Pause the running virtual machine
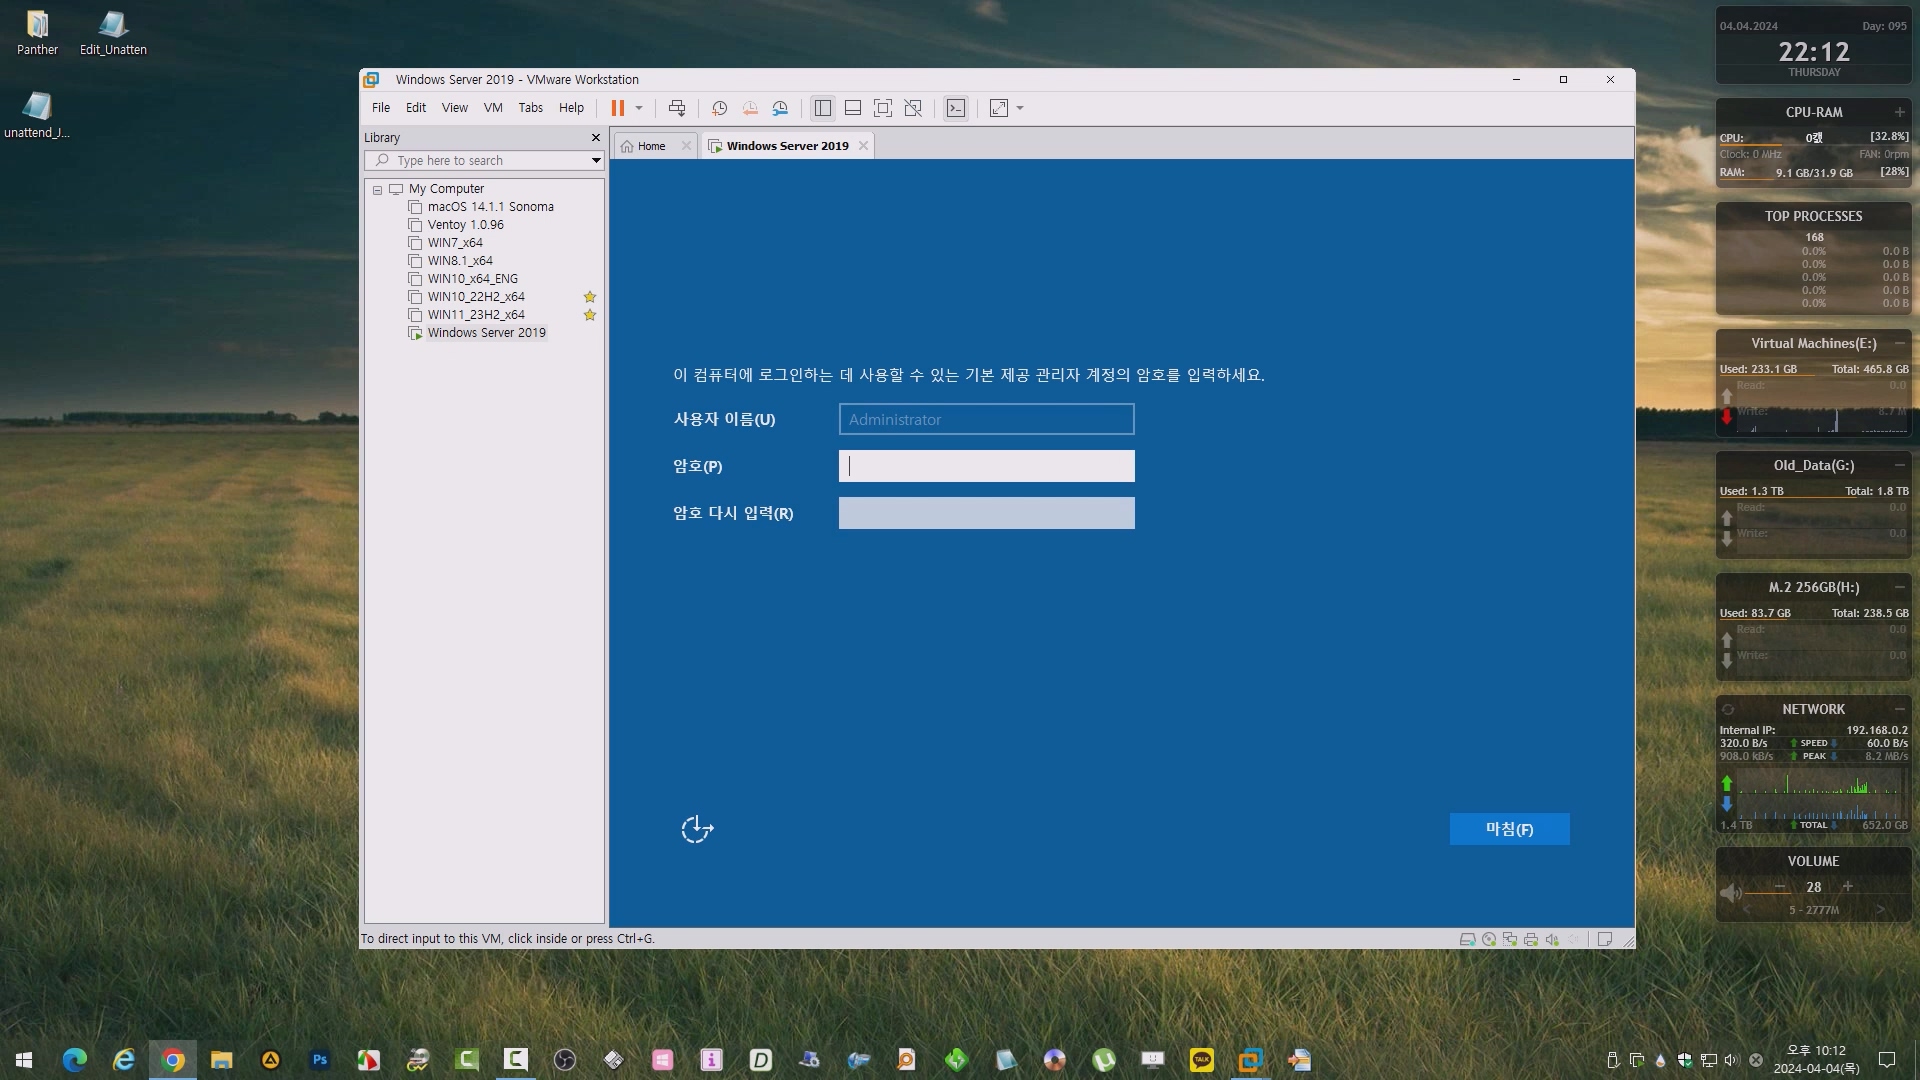The image size is (1920, 1080). [x=618, y=108]
